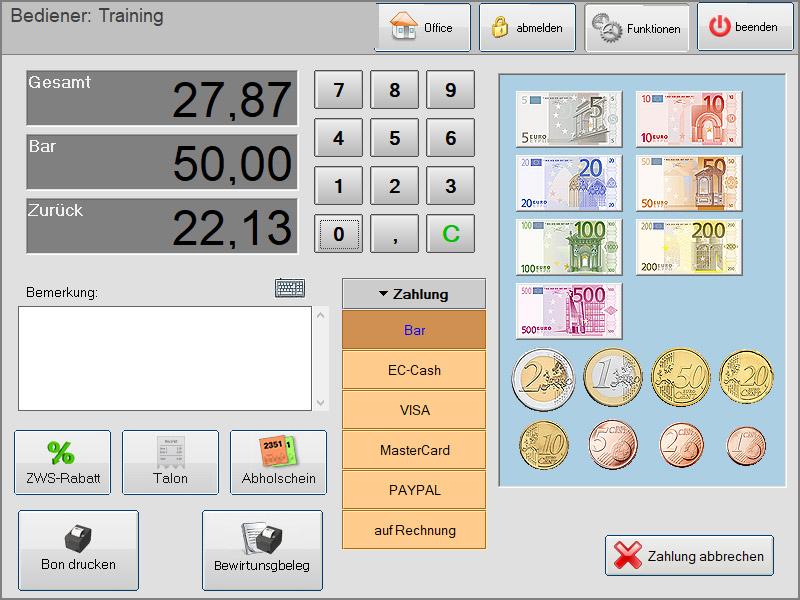Open the on-screen keyboard icon
Screen dimensions: 800x600
click(x=290, y=289)
